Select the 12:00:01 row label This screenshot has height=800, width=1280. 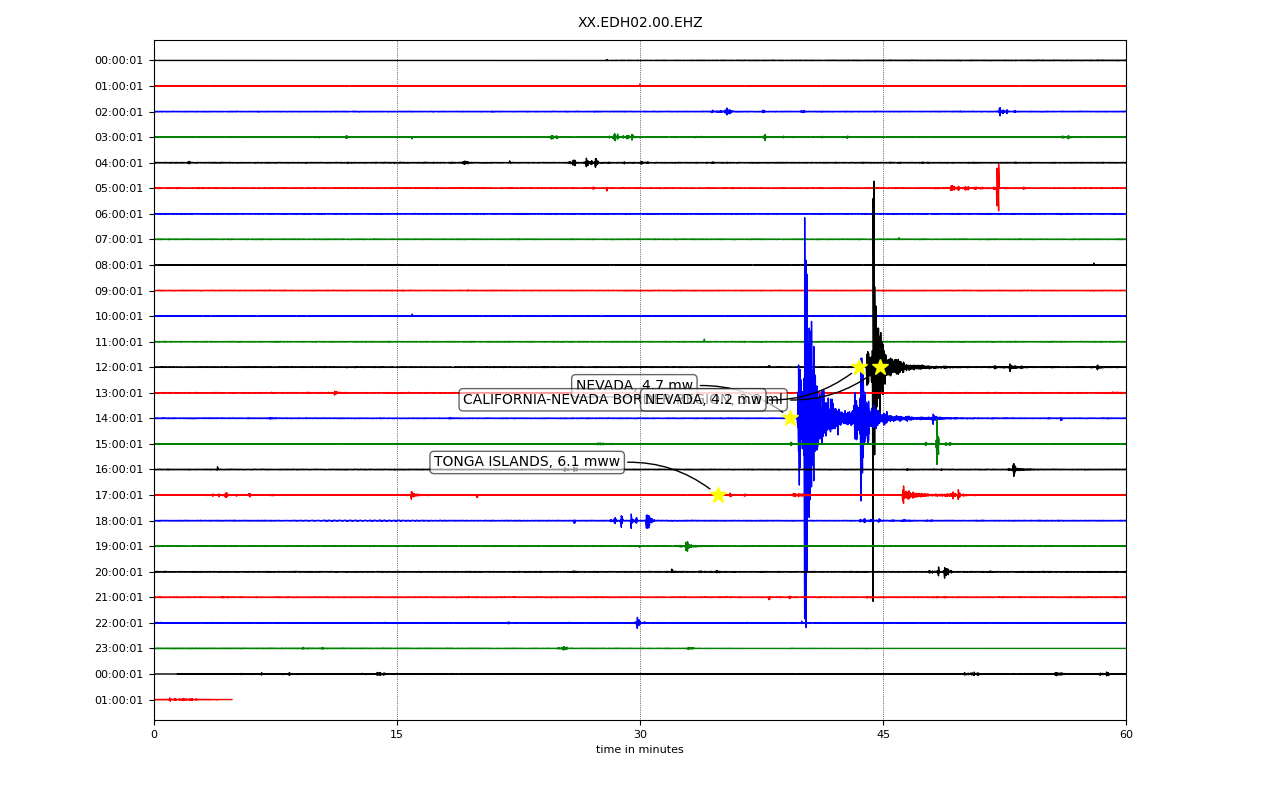coord(119,367)
